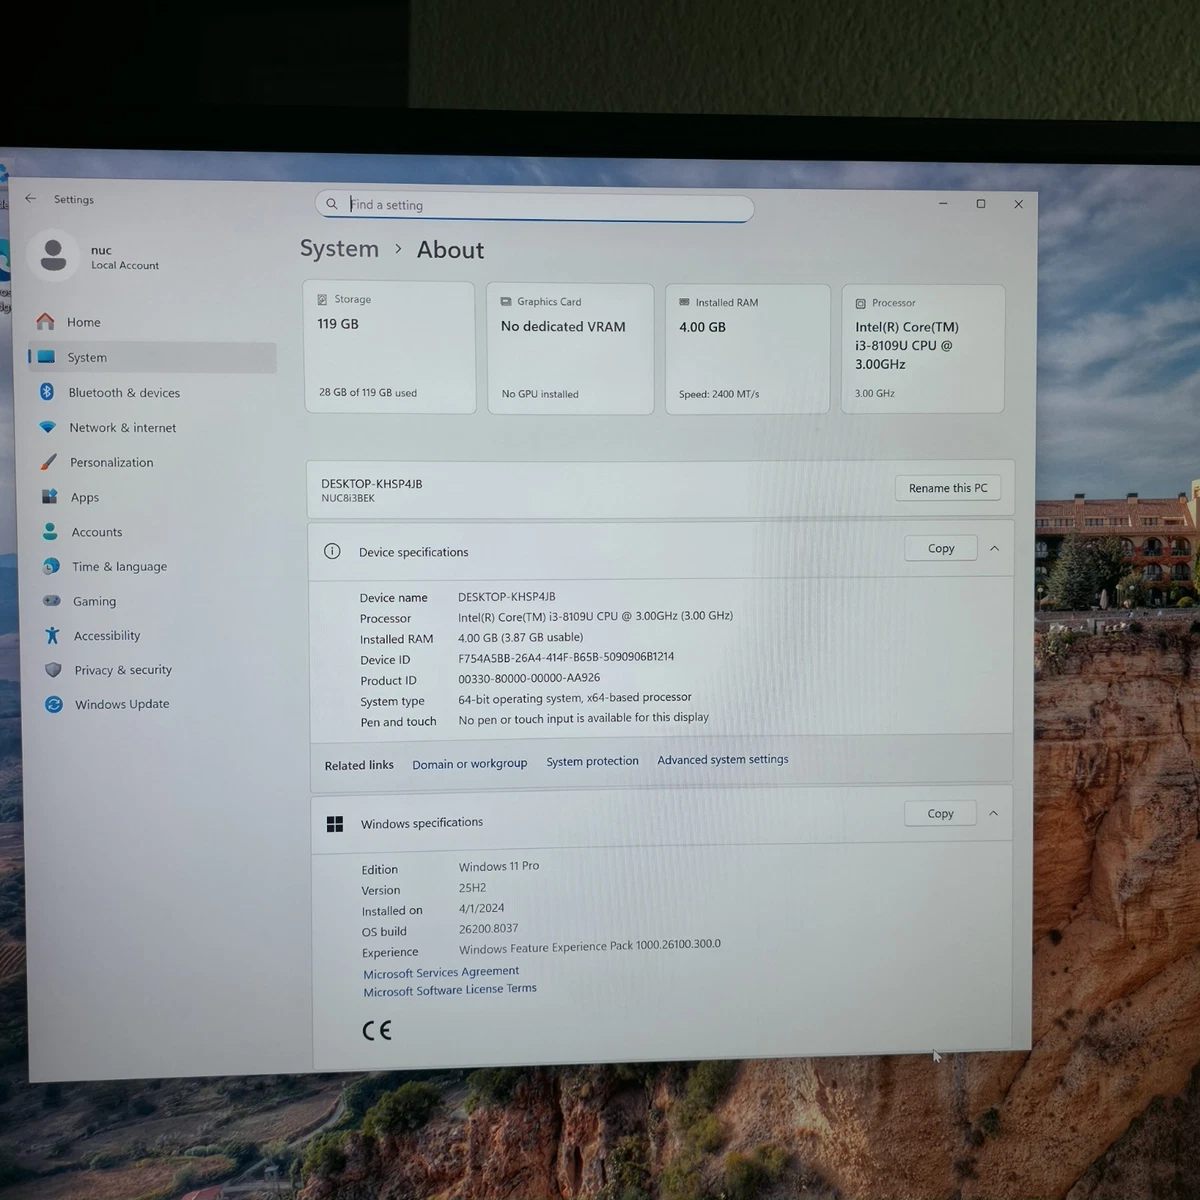This screenshot has height=1200, width=1200.
Task: Open Microsoft Services Agreement link
Action: pos(441,972)
